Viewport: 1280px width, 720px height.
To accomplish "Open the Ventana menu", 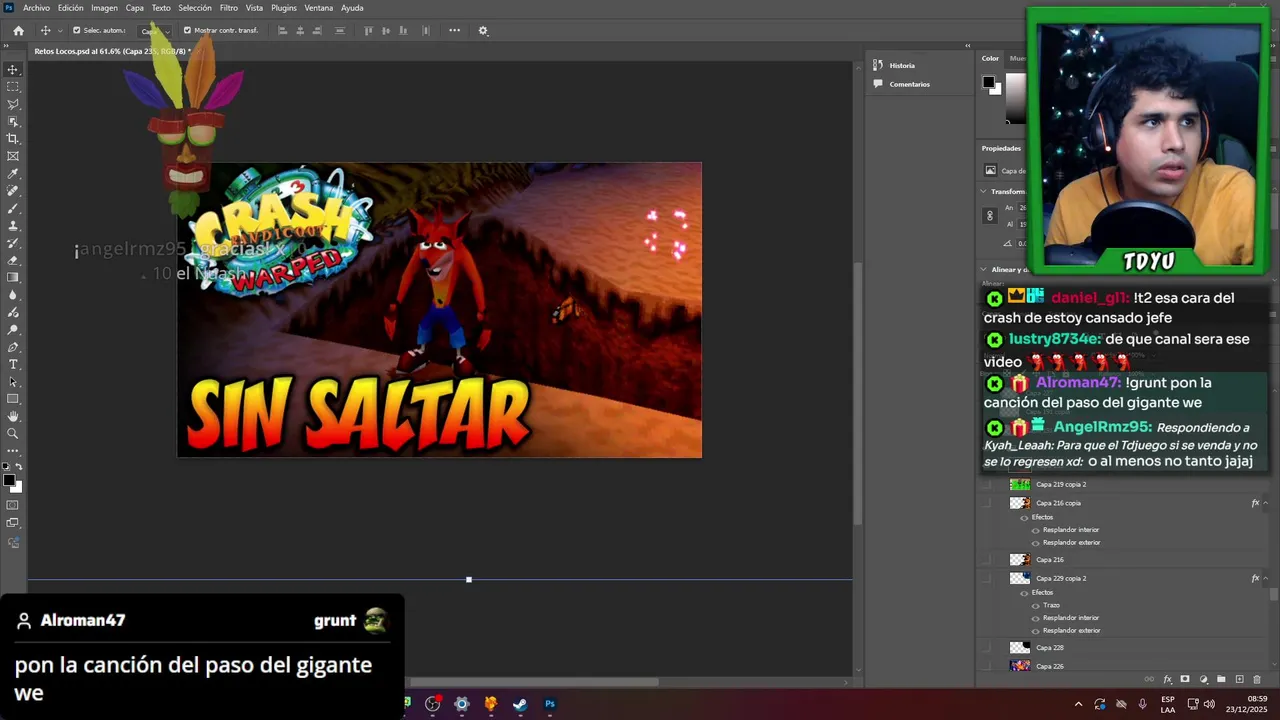I will coord(319,8).
